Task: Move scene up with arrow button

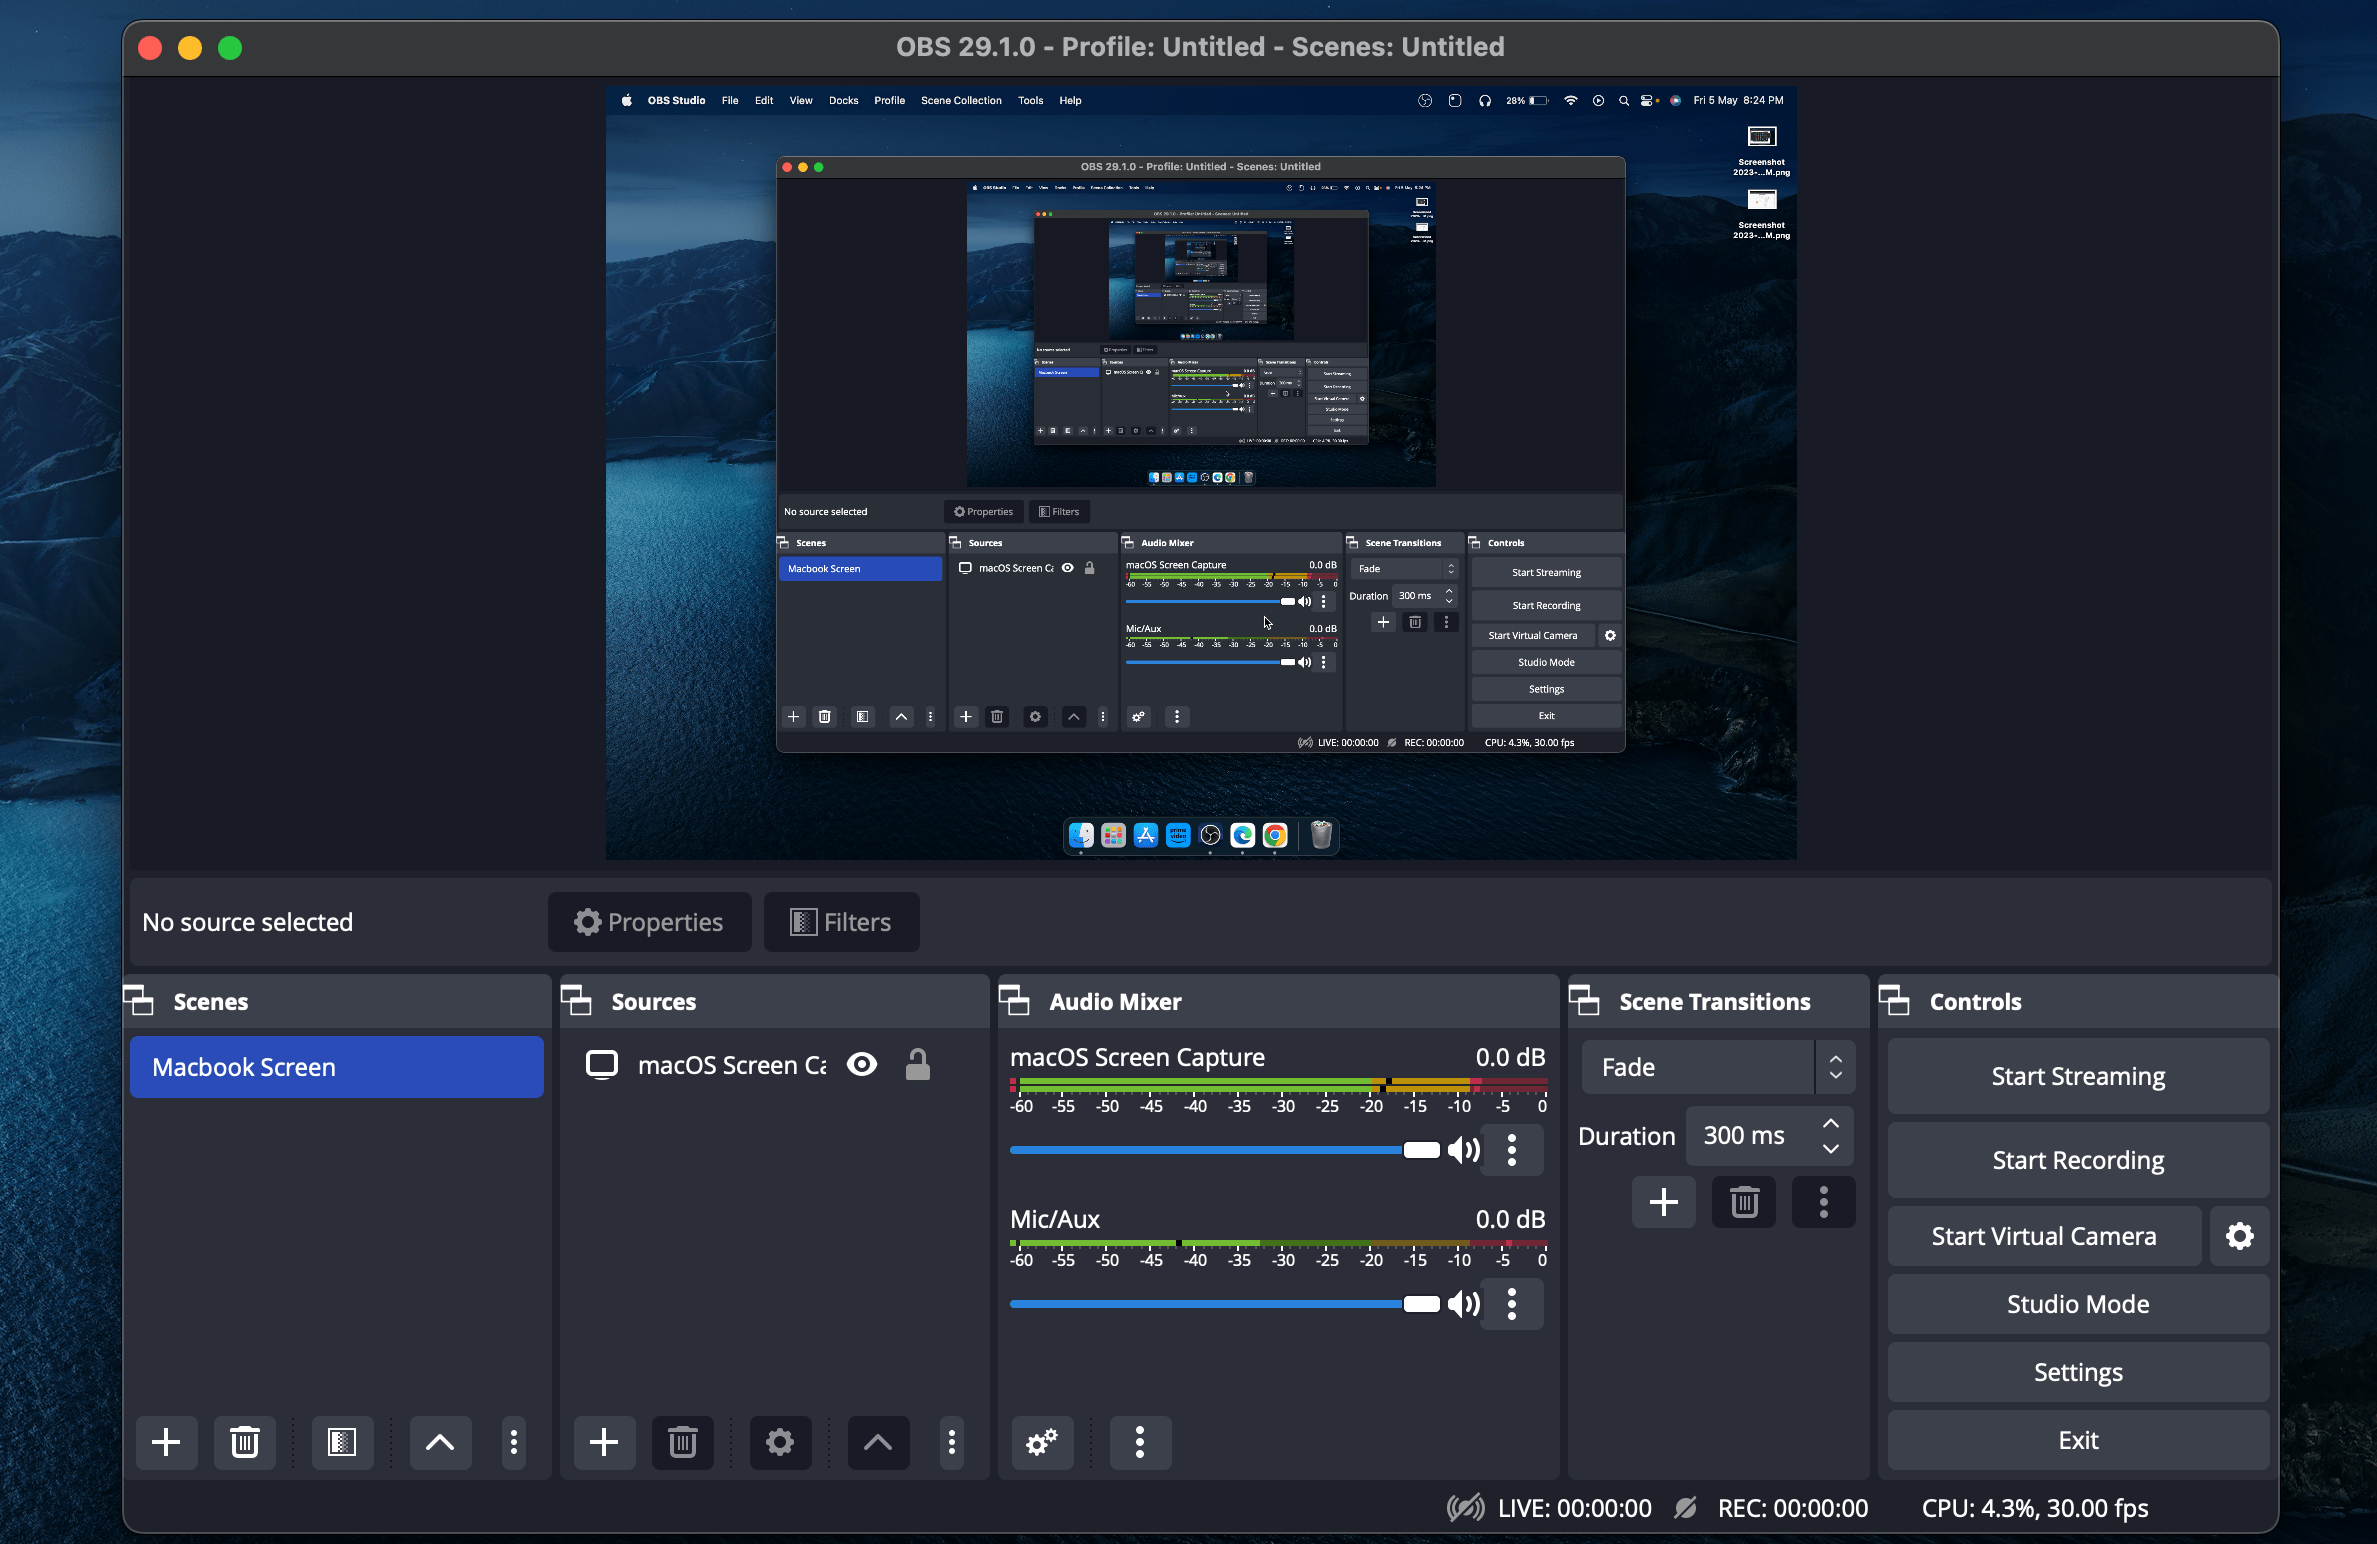Action: [440, 1442]
